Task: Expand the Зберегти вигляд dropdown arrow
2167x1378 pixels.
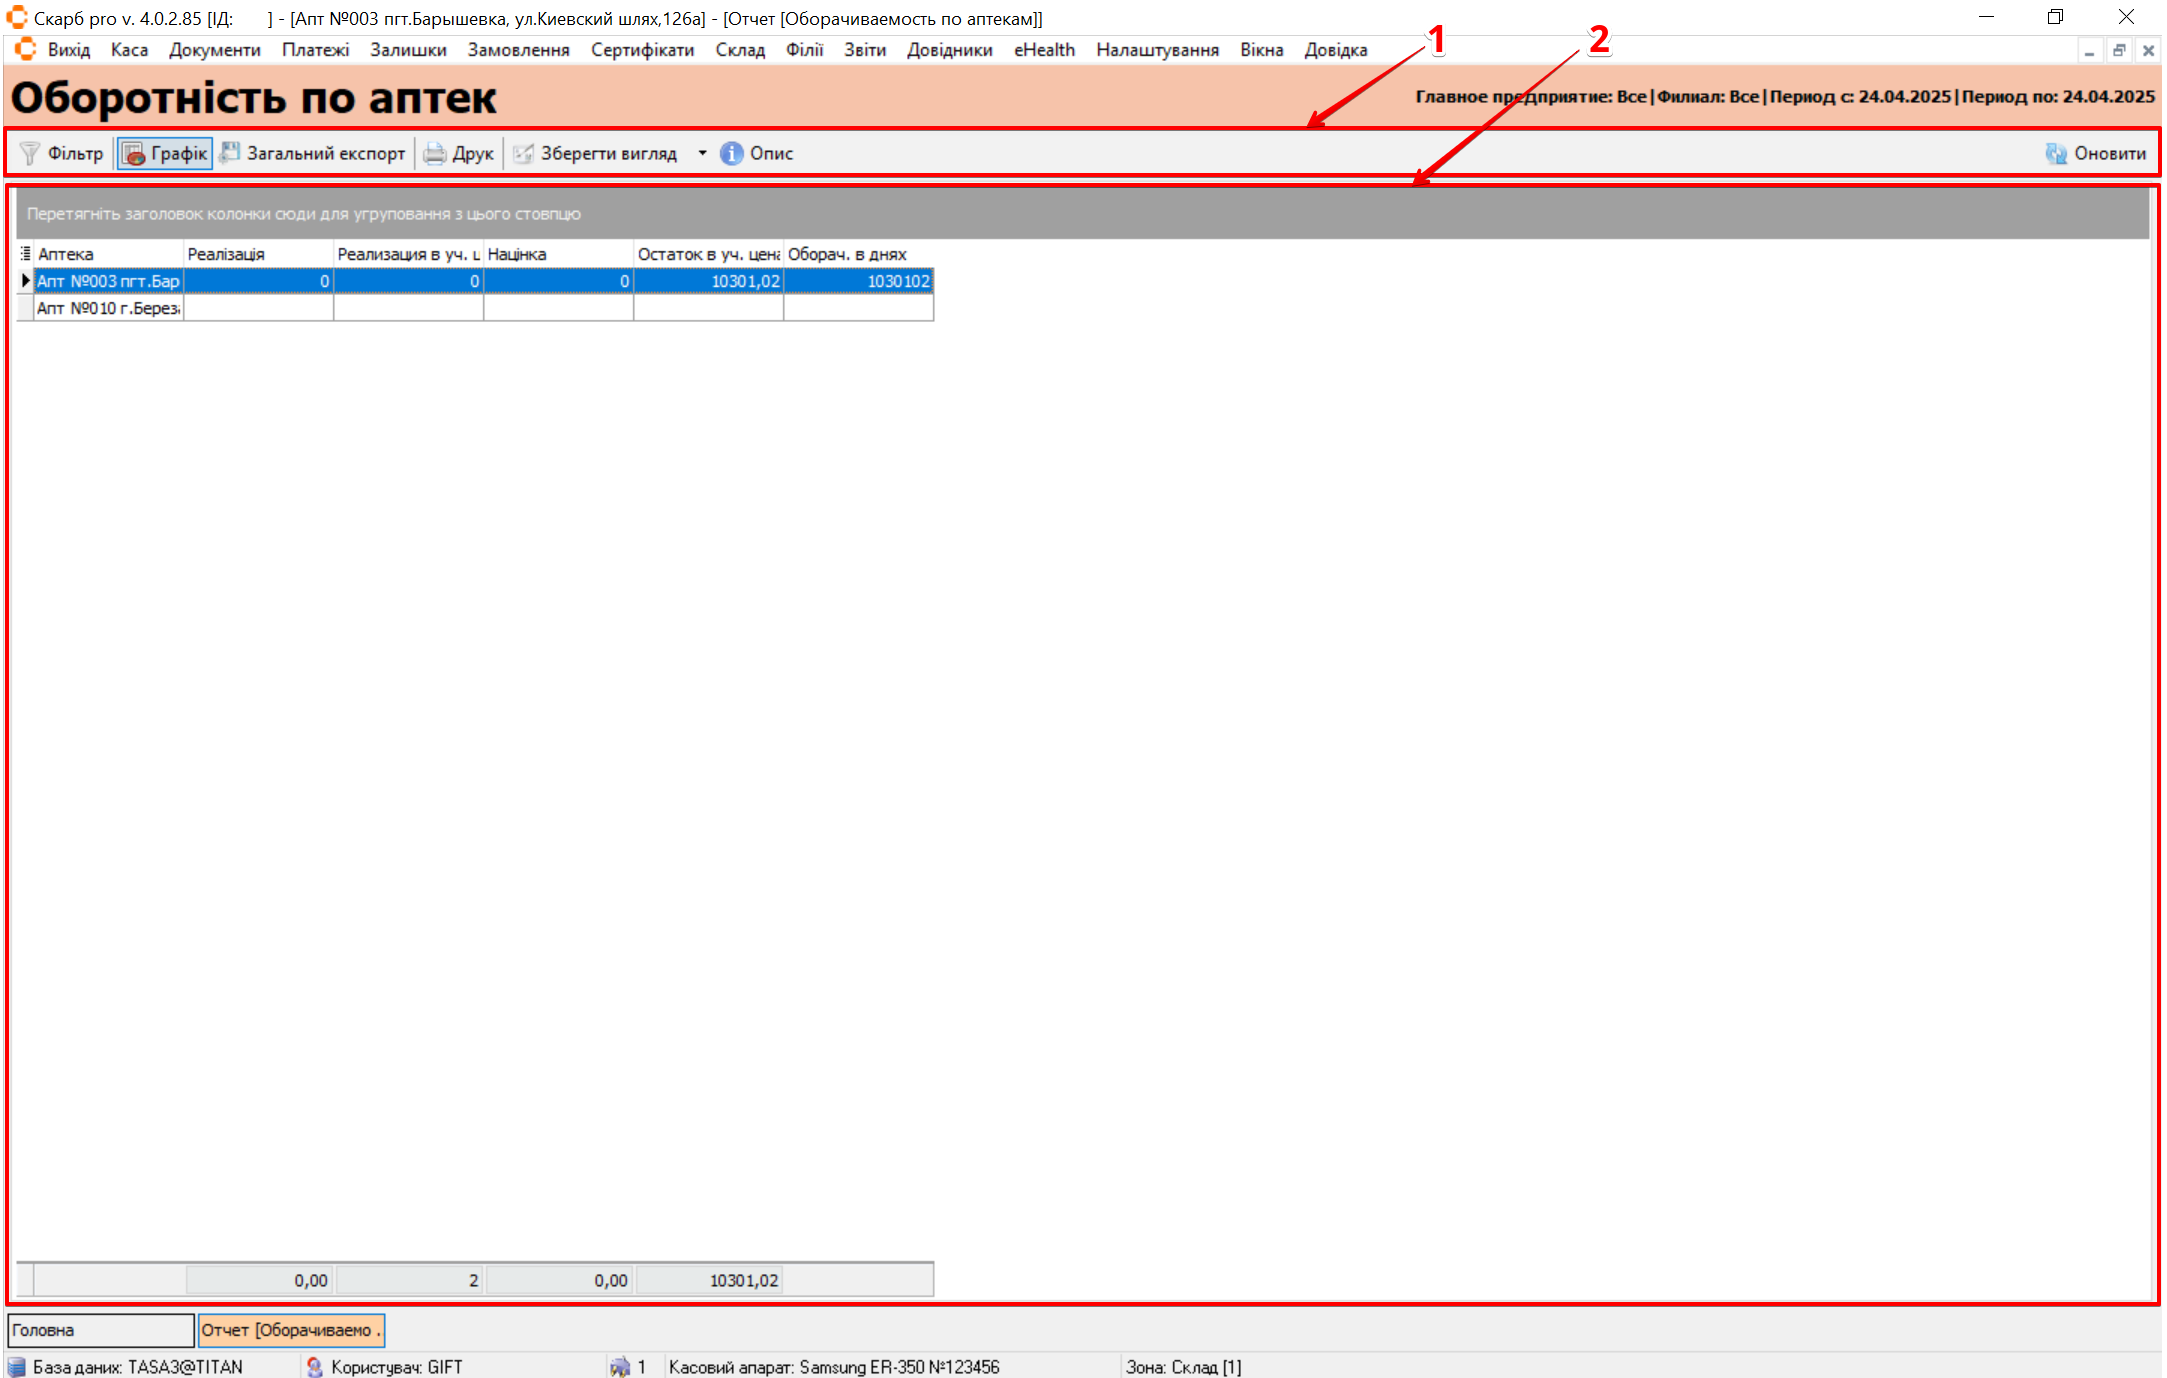Action: [x=702, y=153]
